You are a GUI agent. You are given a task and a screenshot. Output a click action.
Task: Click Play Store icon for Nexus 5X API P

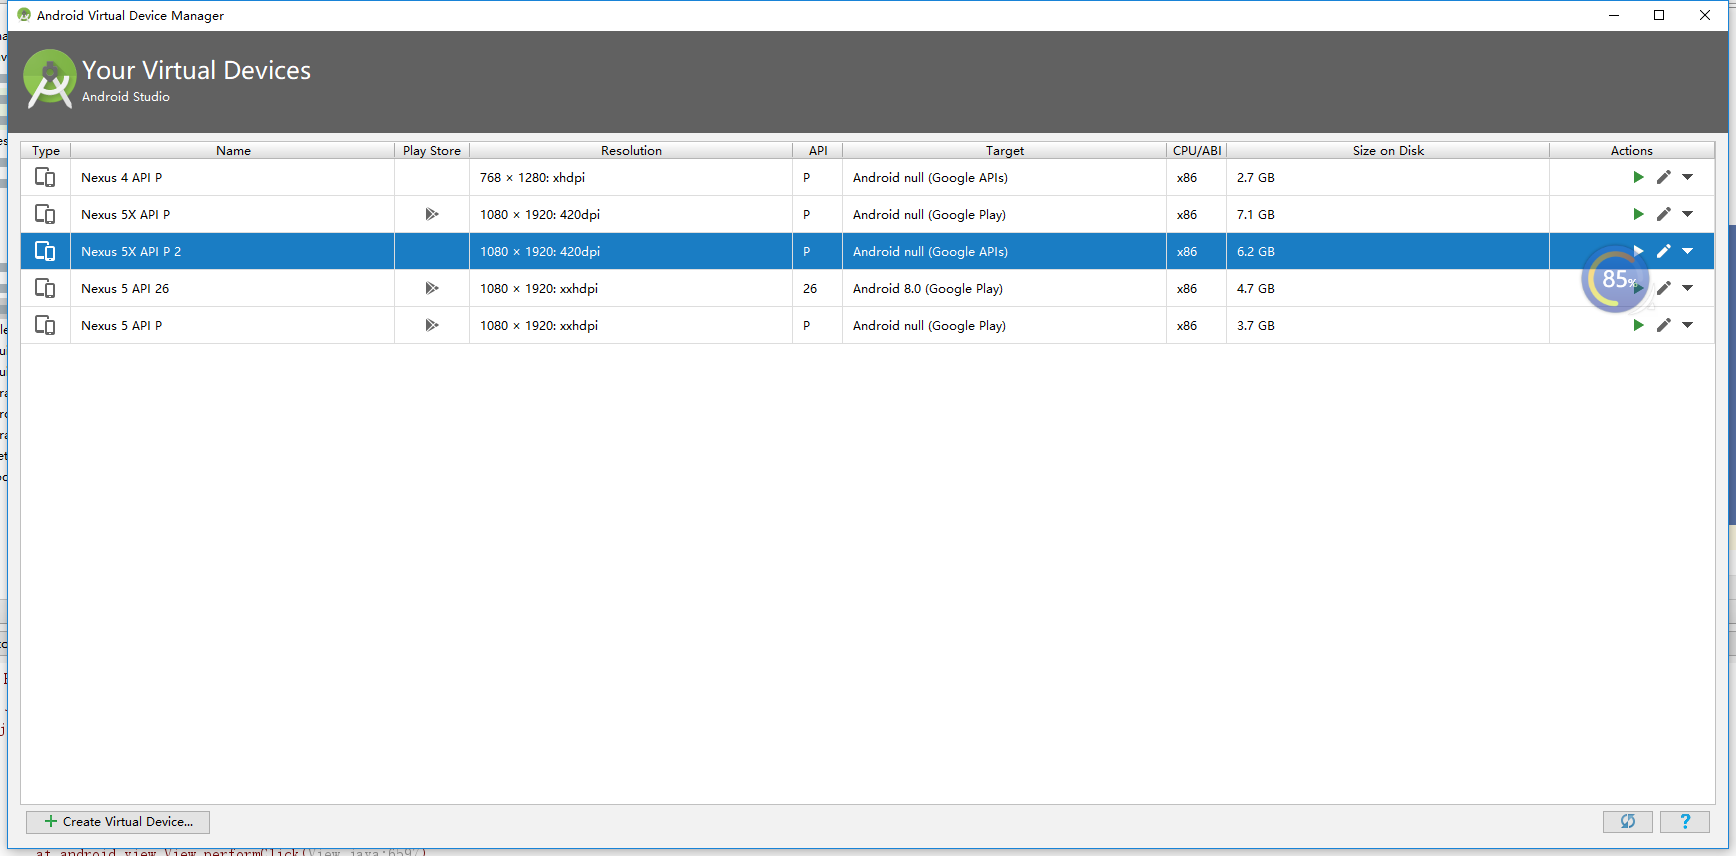click(432, 214)
